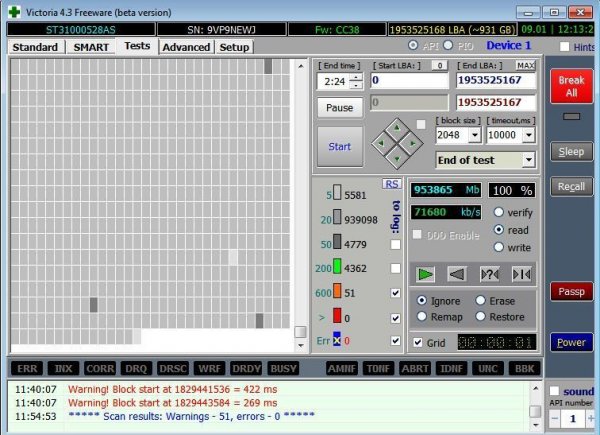This screenshot has height=435, width=600.
Task: Select the random seek ▷?◁ icon
Action: pyautogui.click(x=489, y=274)
